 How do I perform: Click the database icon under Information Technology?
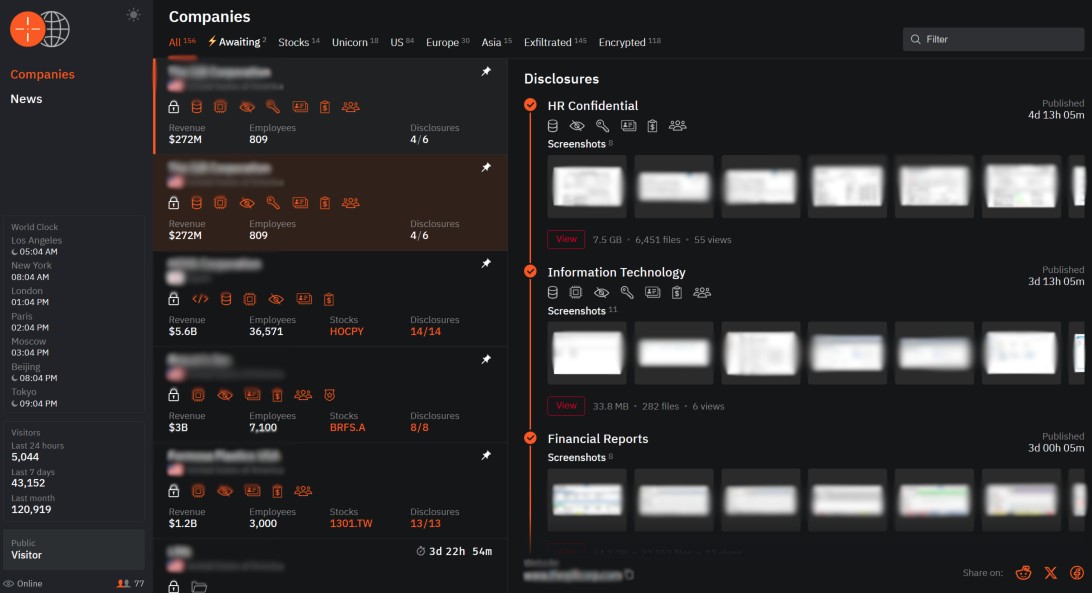553,293
